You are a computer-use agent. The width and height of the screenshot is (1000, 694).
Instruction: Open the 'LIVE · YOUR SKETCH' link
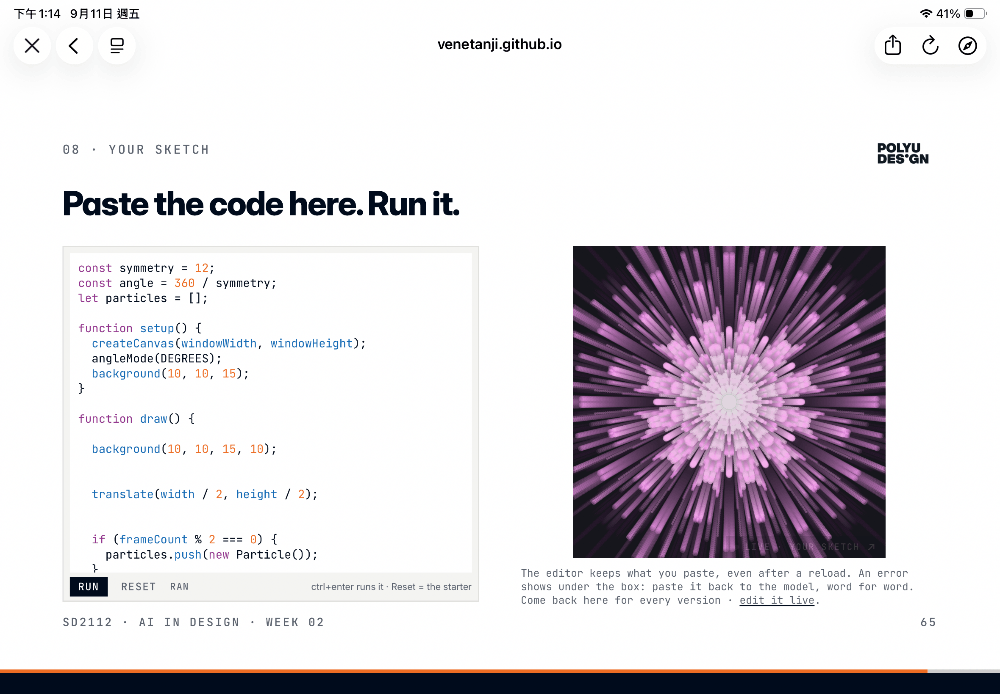[x=810, y=547]
